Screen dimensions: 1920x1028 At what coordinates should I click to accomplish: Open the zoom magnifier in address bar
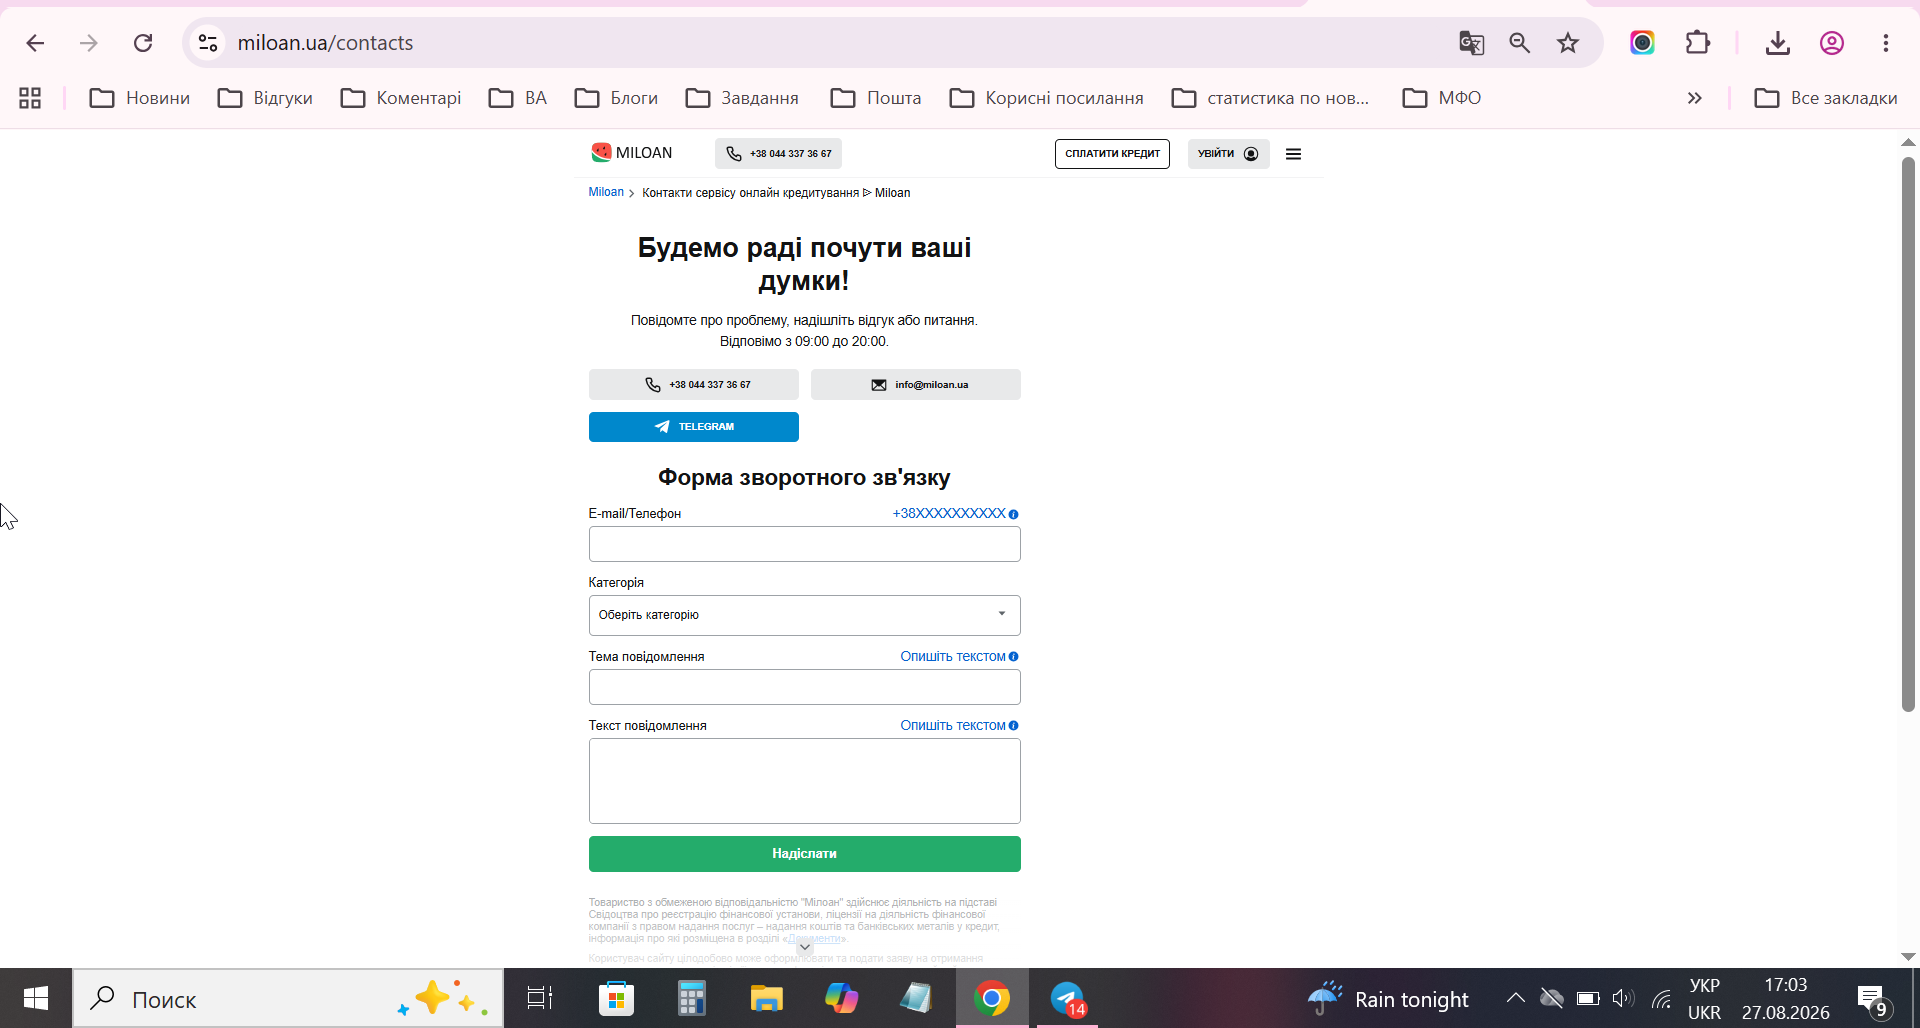1520,43
